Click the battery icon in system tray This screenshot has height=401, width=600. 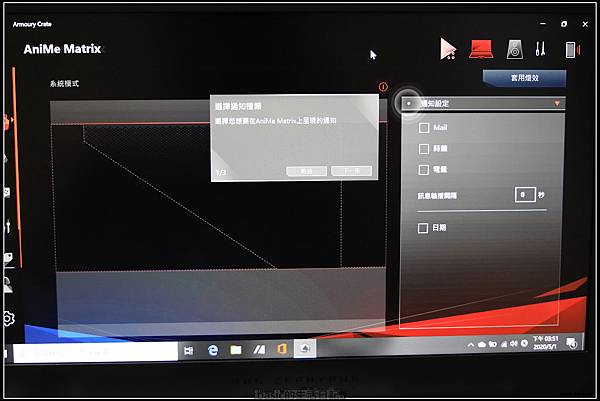point(492,344)
